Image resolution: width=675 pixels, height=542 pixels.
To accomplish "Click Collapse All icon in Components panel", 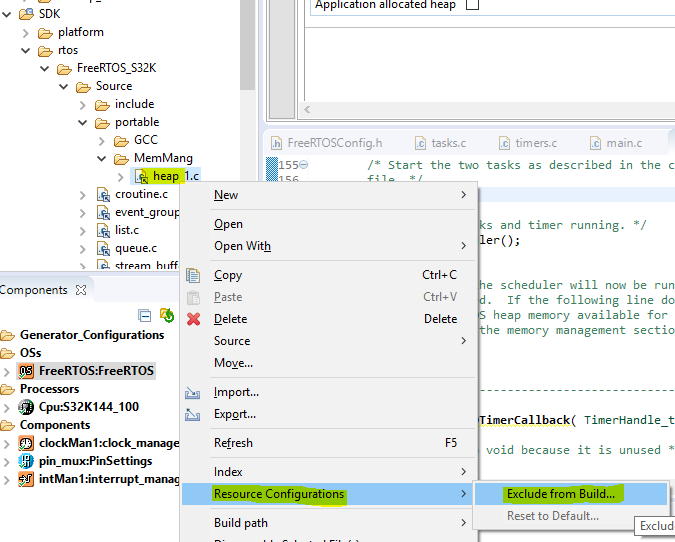I will [x=145, y=316].
